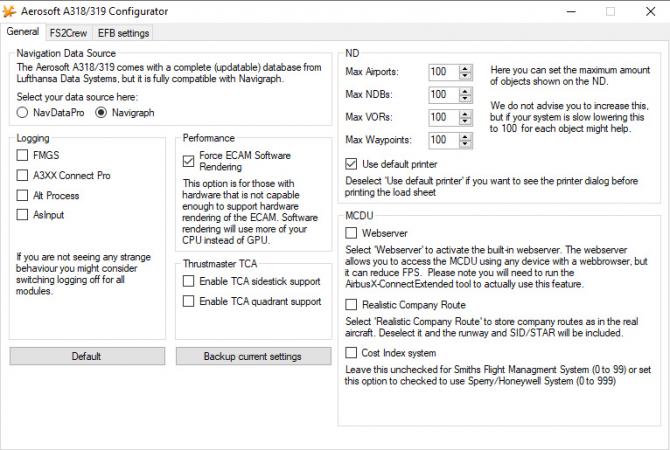This screenshot has height=450, width=670.
Task: Enable the MCDU Webserver checkbox
Action: (x=351, y=233)
